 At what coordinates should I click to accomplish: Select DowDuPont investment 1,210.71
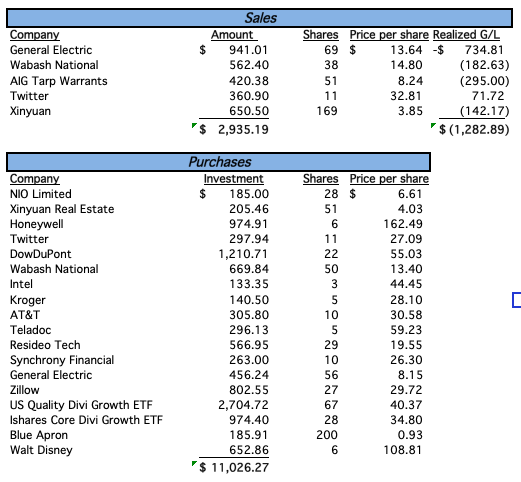click(243, 254)
